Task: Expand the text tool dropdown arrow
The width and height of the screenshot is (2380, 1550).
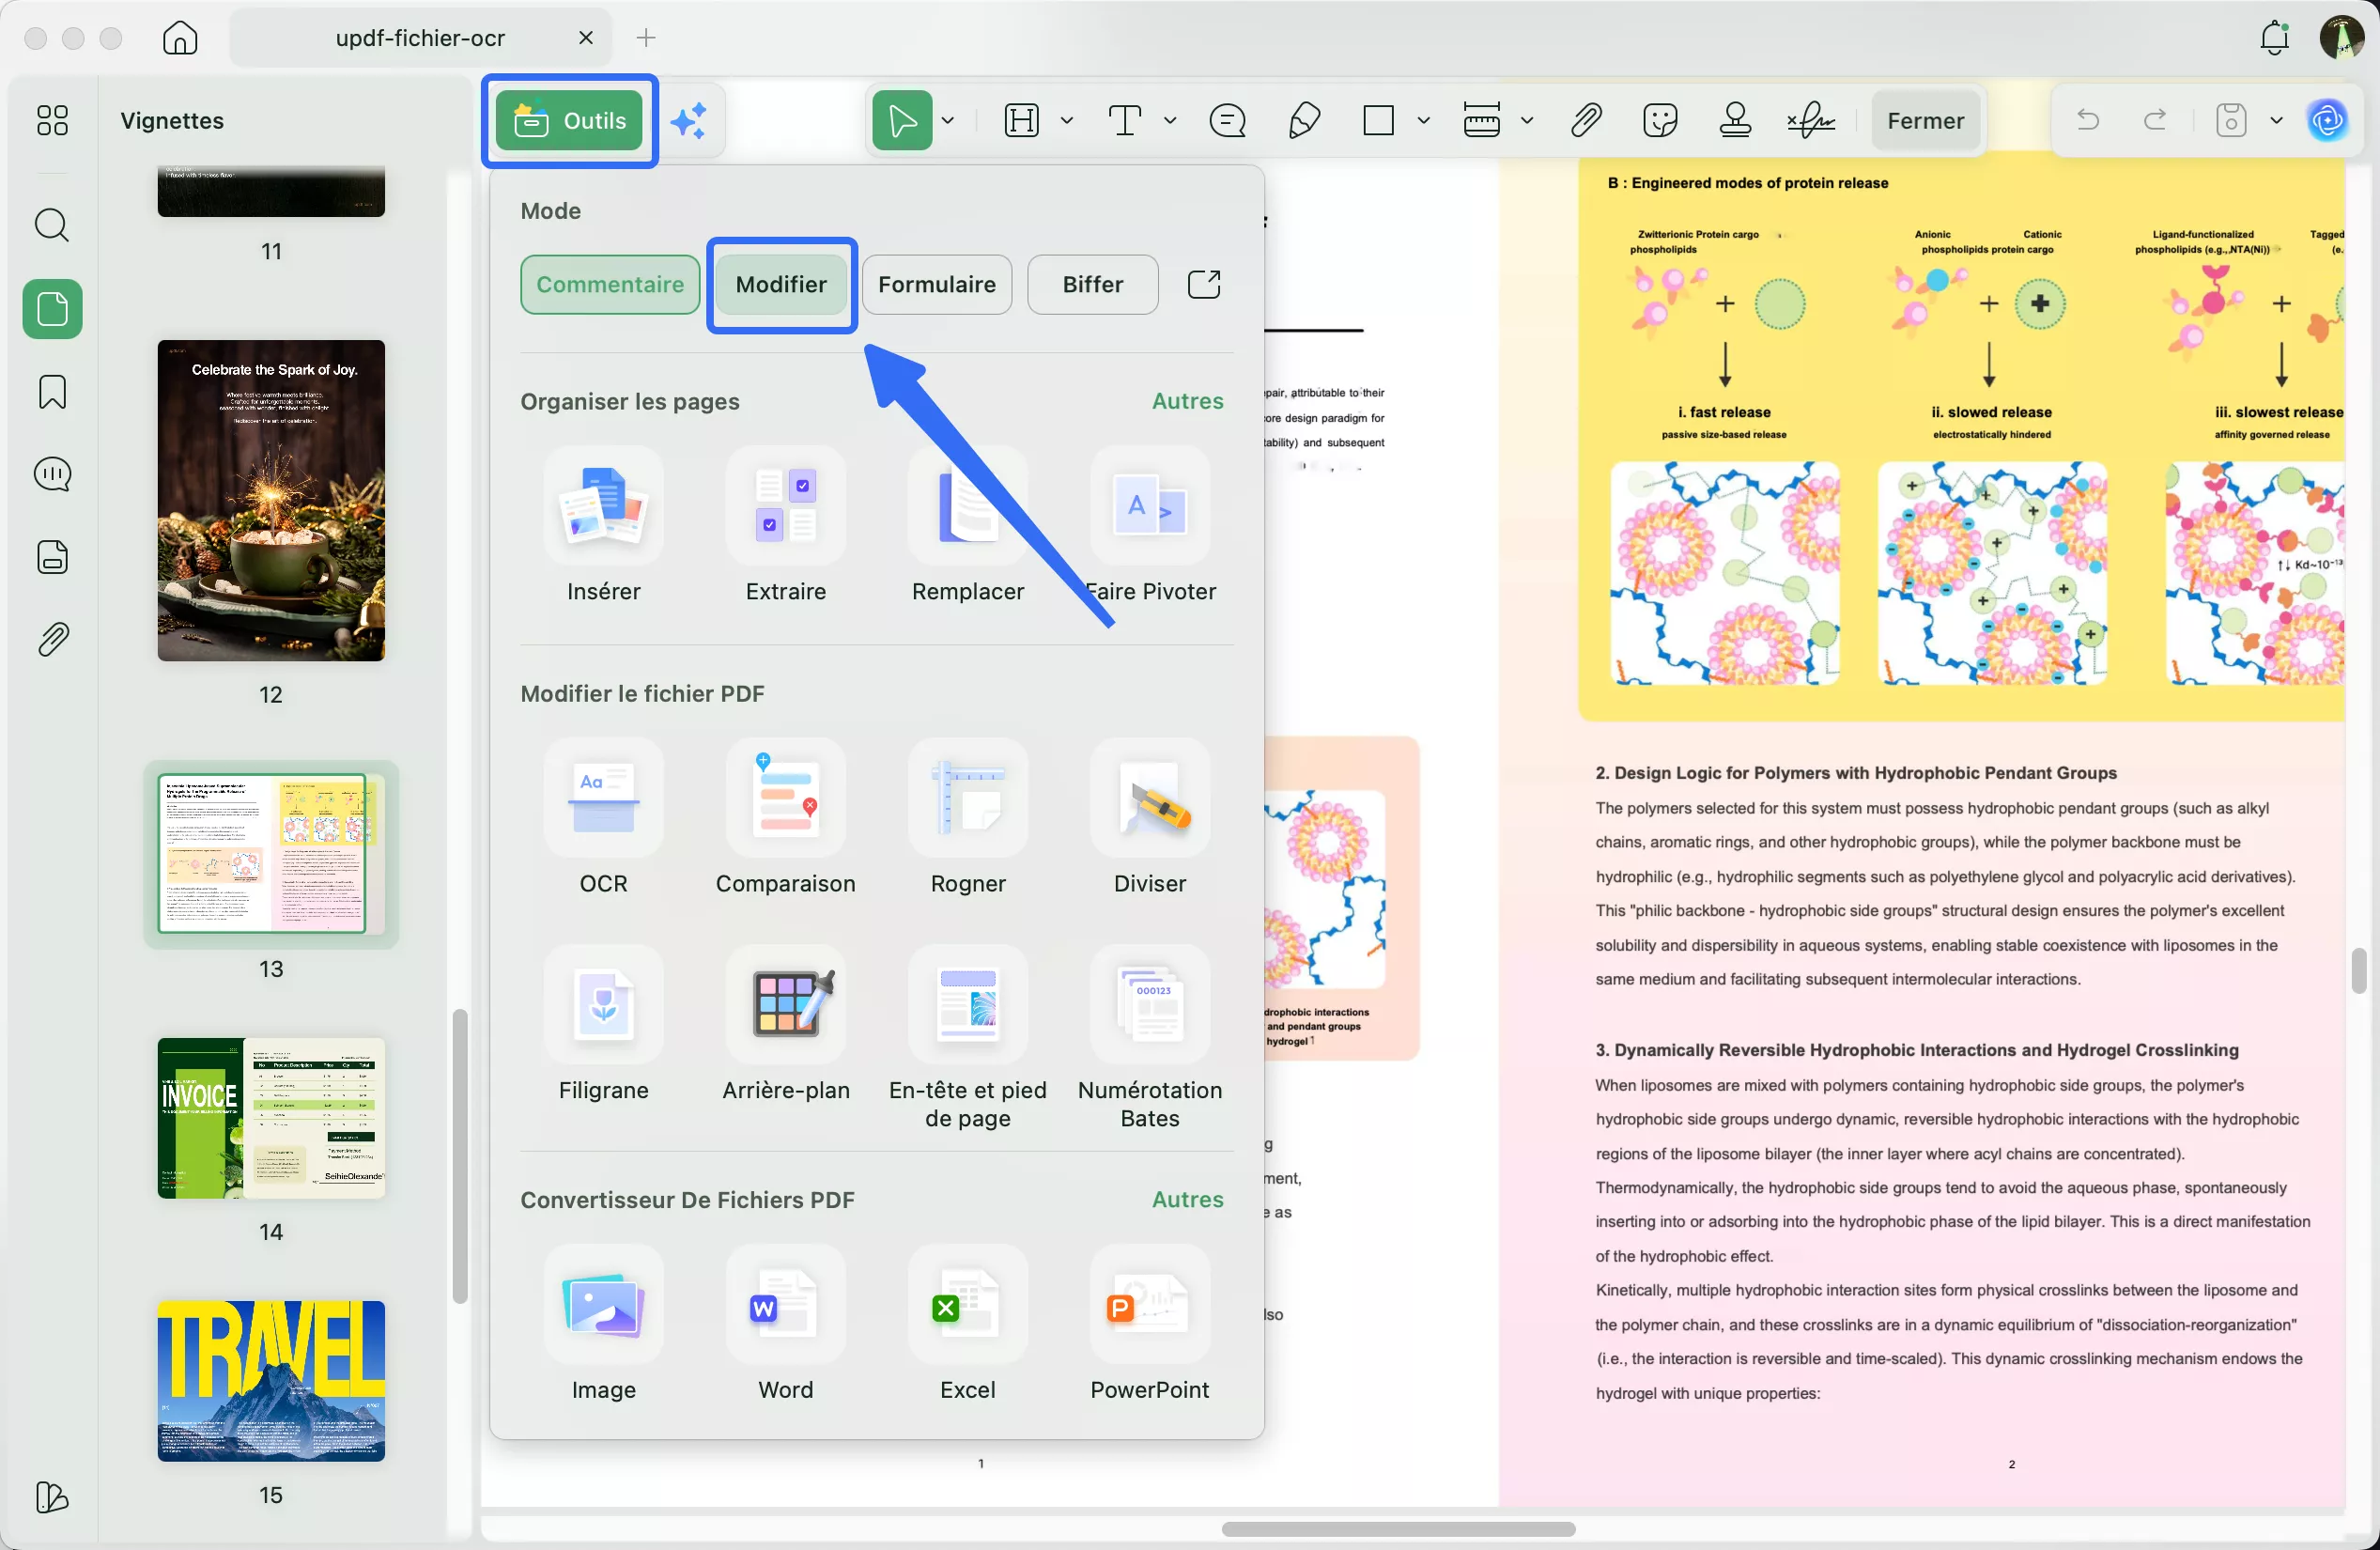Action: click(1170, 121)
